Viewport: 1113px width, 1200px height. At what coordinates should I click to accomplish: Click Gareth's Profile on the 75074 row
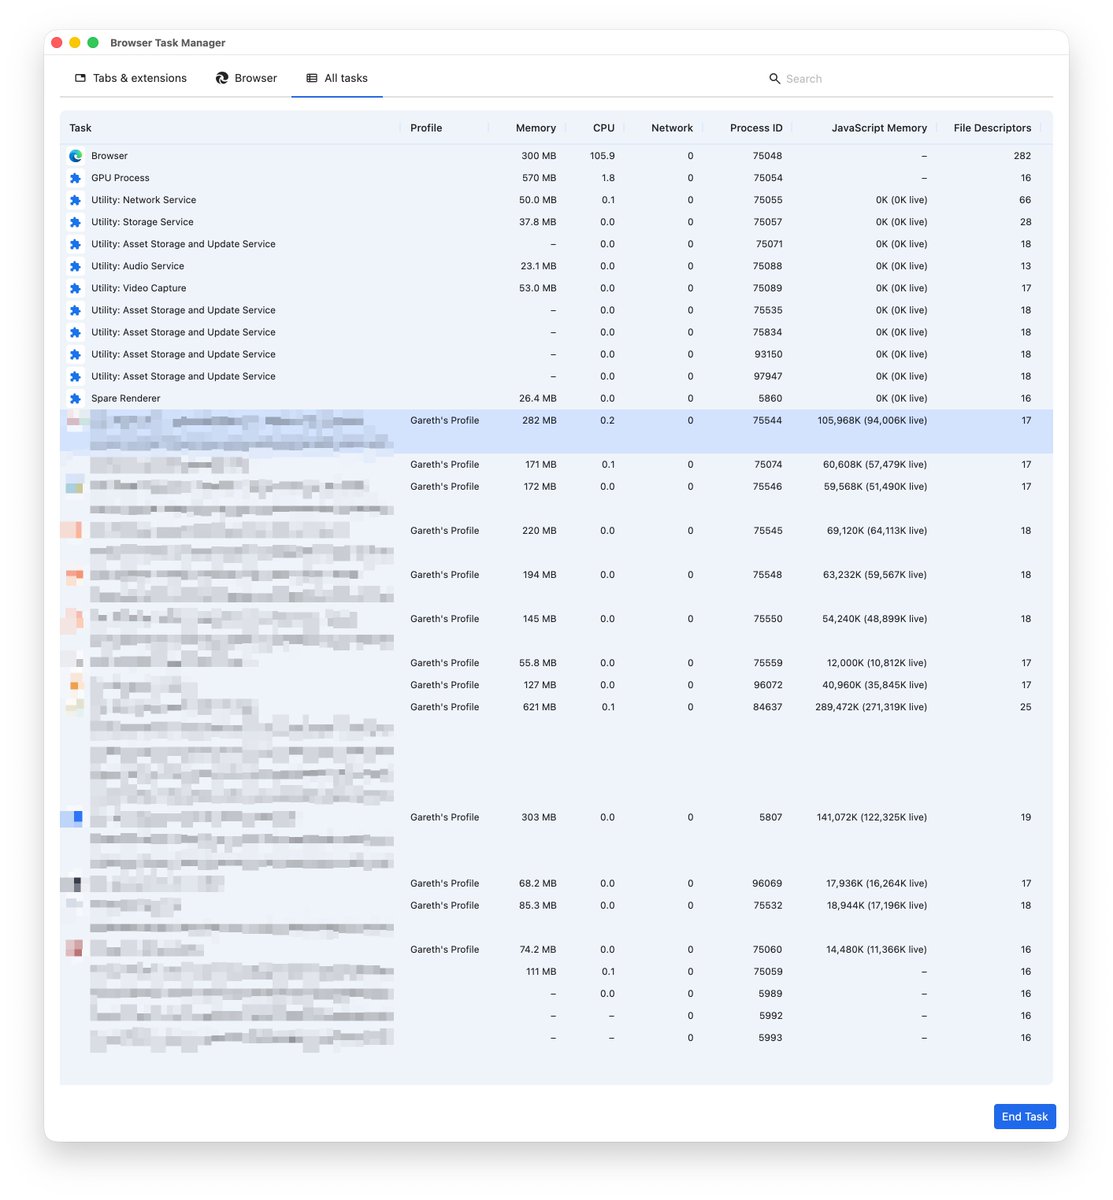click(x=444, y=464)
